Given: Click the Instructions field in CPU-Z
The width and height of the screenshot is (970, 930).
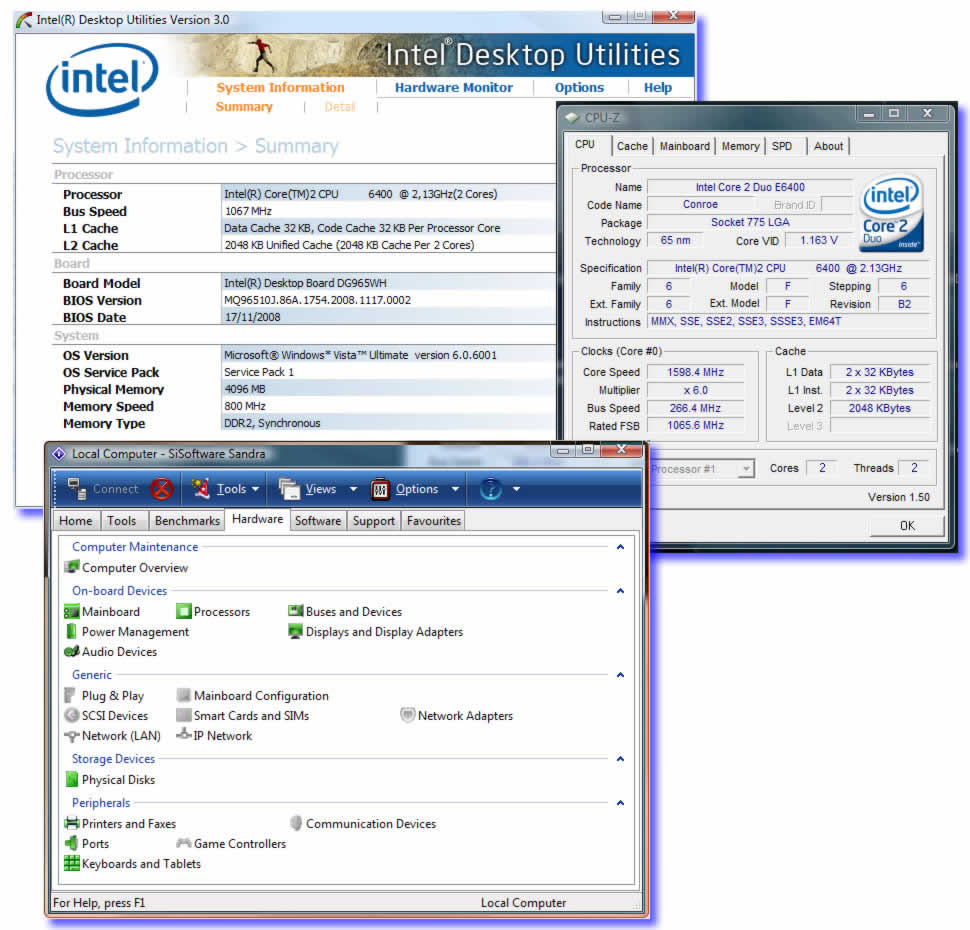Looking at the screenshot, I should point(789,321).
